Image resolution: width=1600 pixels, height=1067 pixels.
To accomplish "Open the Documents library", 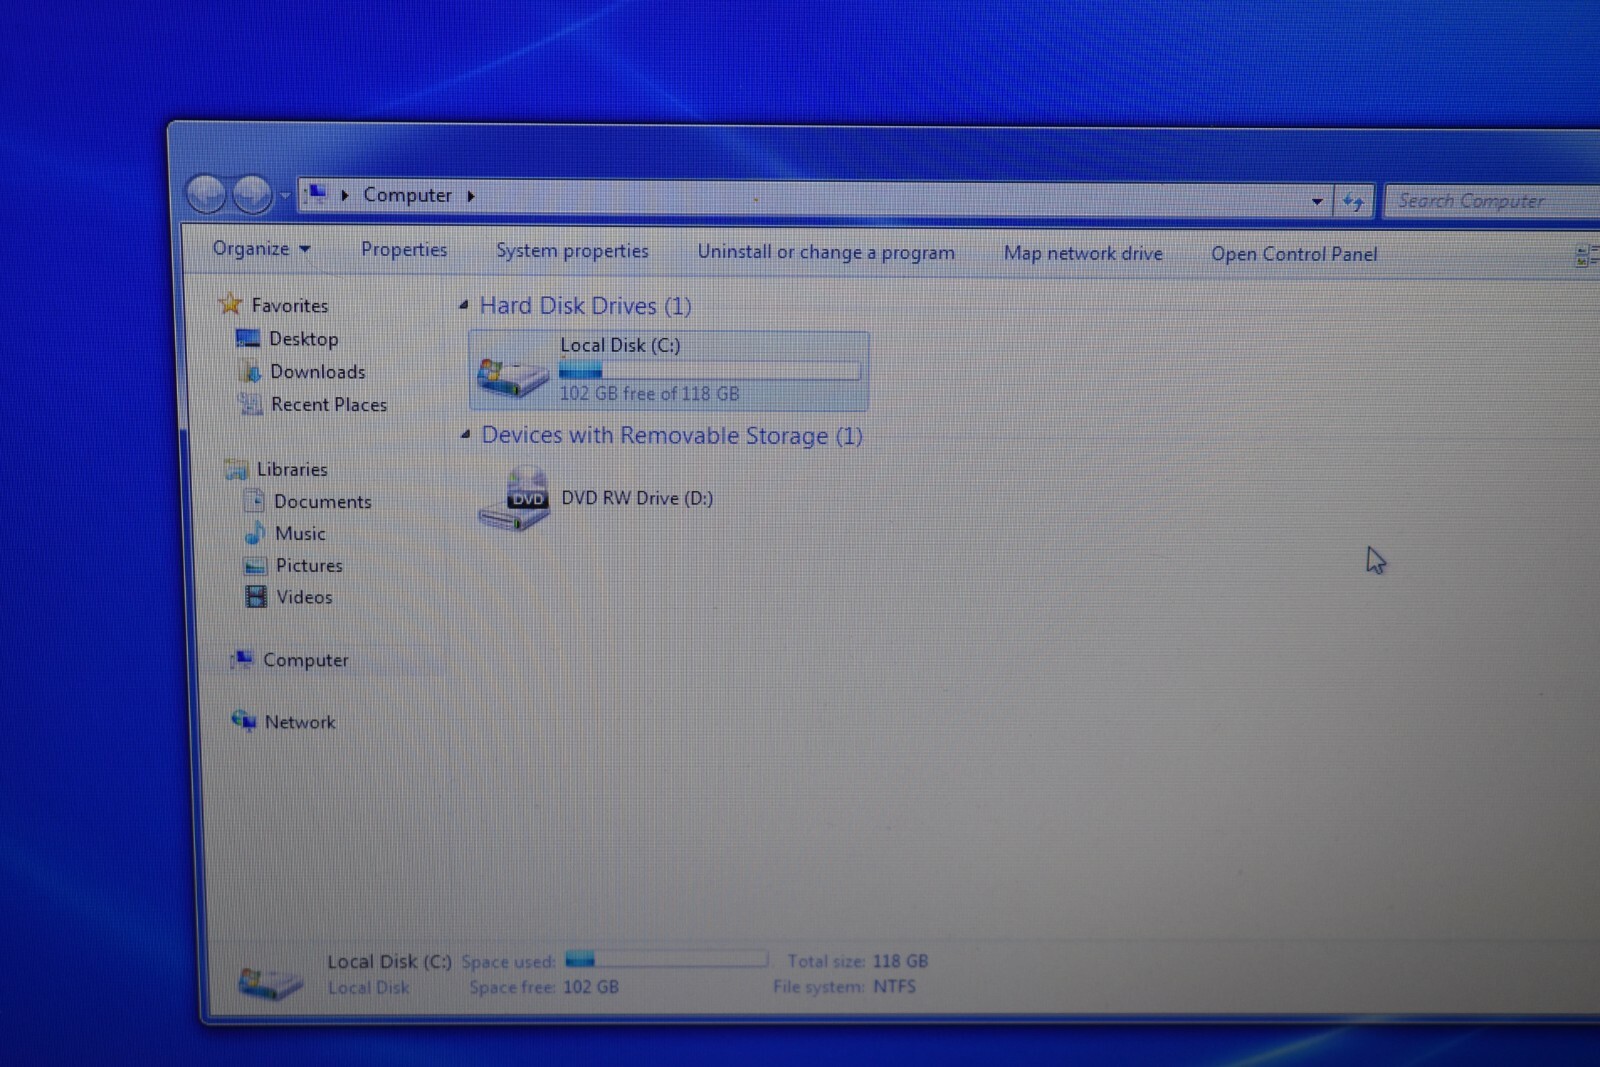I will (323, 501).
